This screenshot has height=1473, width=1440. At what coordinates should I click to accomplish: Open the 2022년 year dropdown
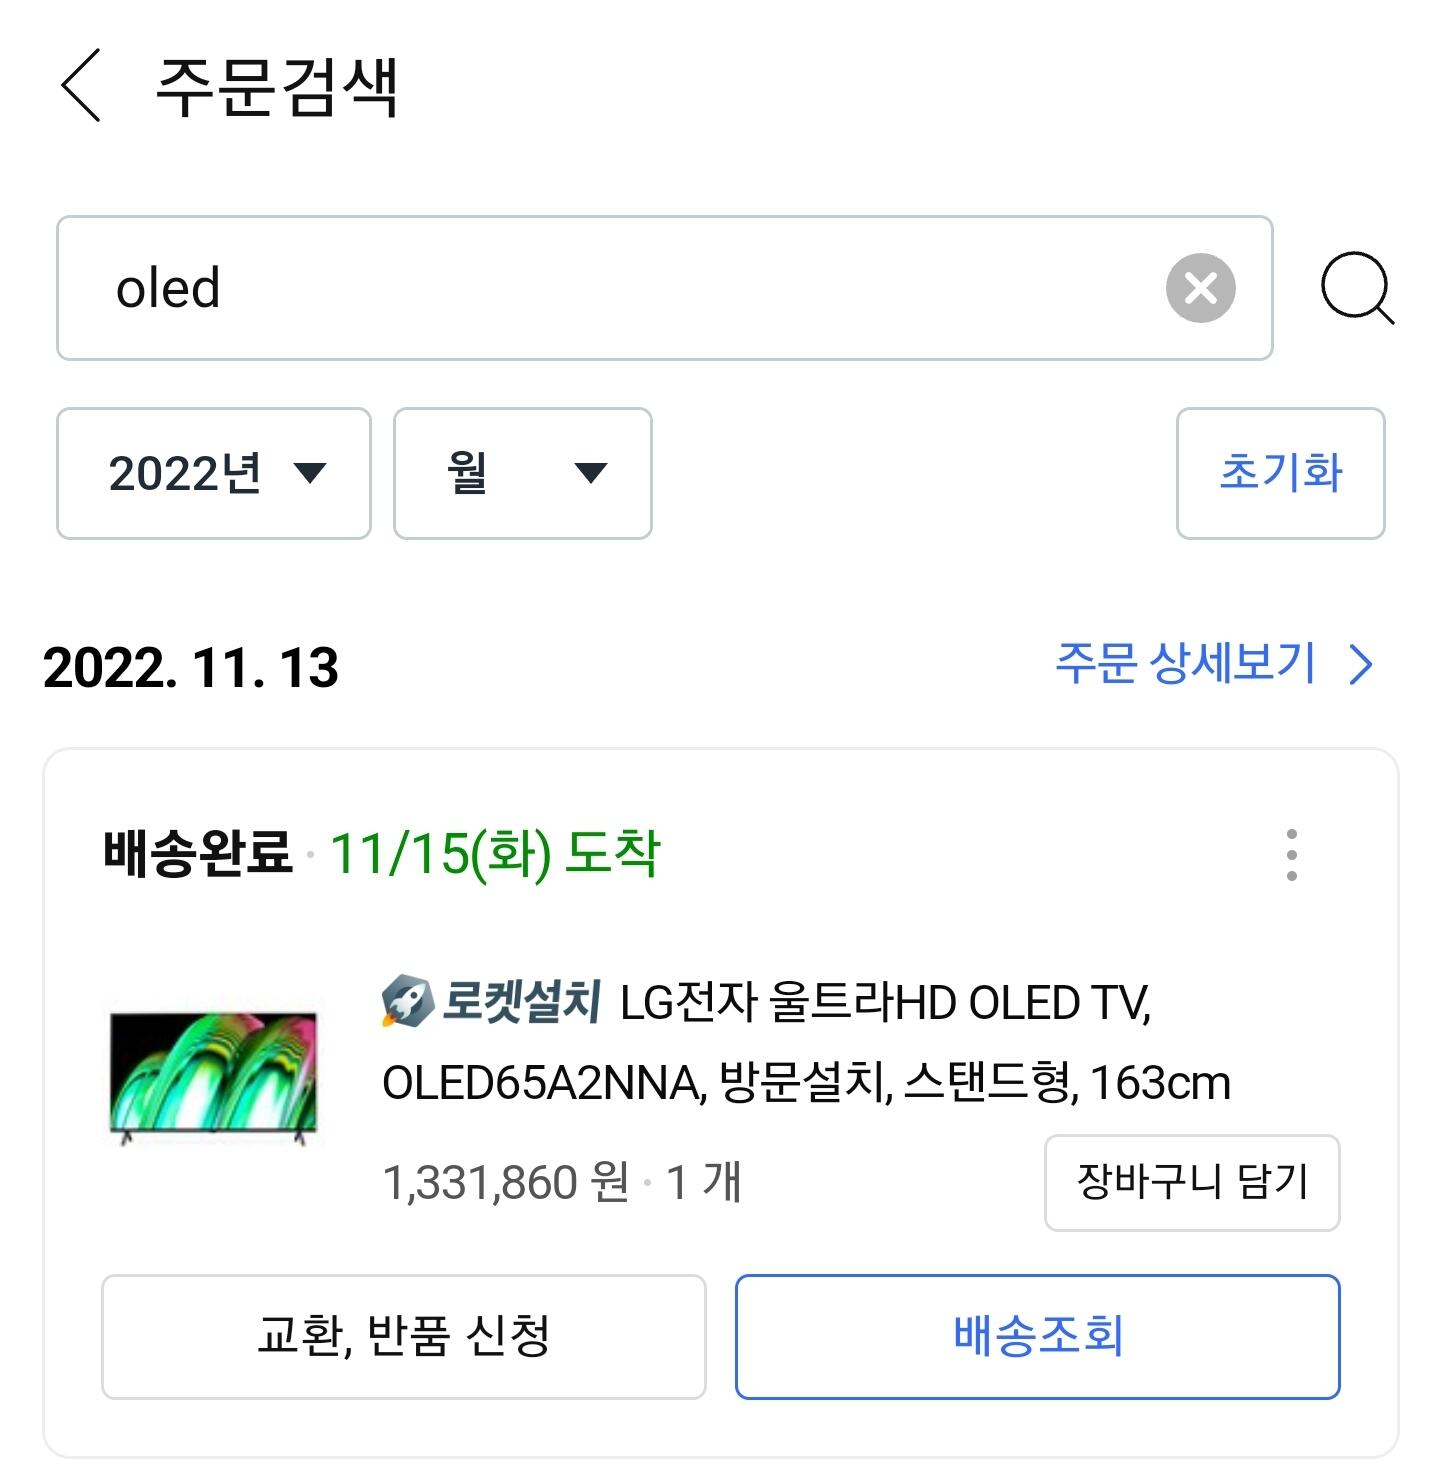(214, 473)
